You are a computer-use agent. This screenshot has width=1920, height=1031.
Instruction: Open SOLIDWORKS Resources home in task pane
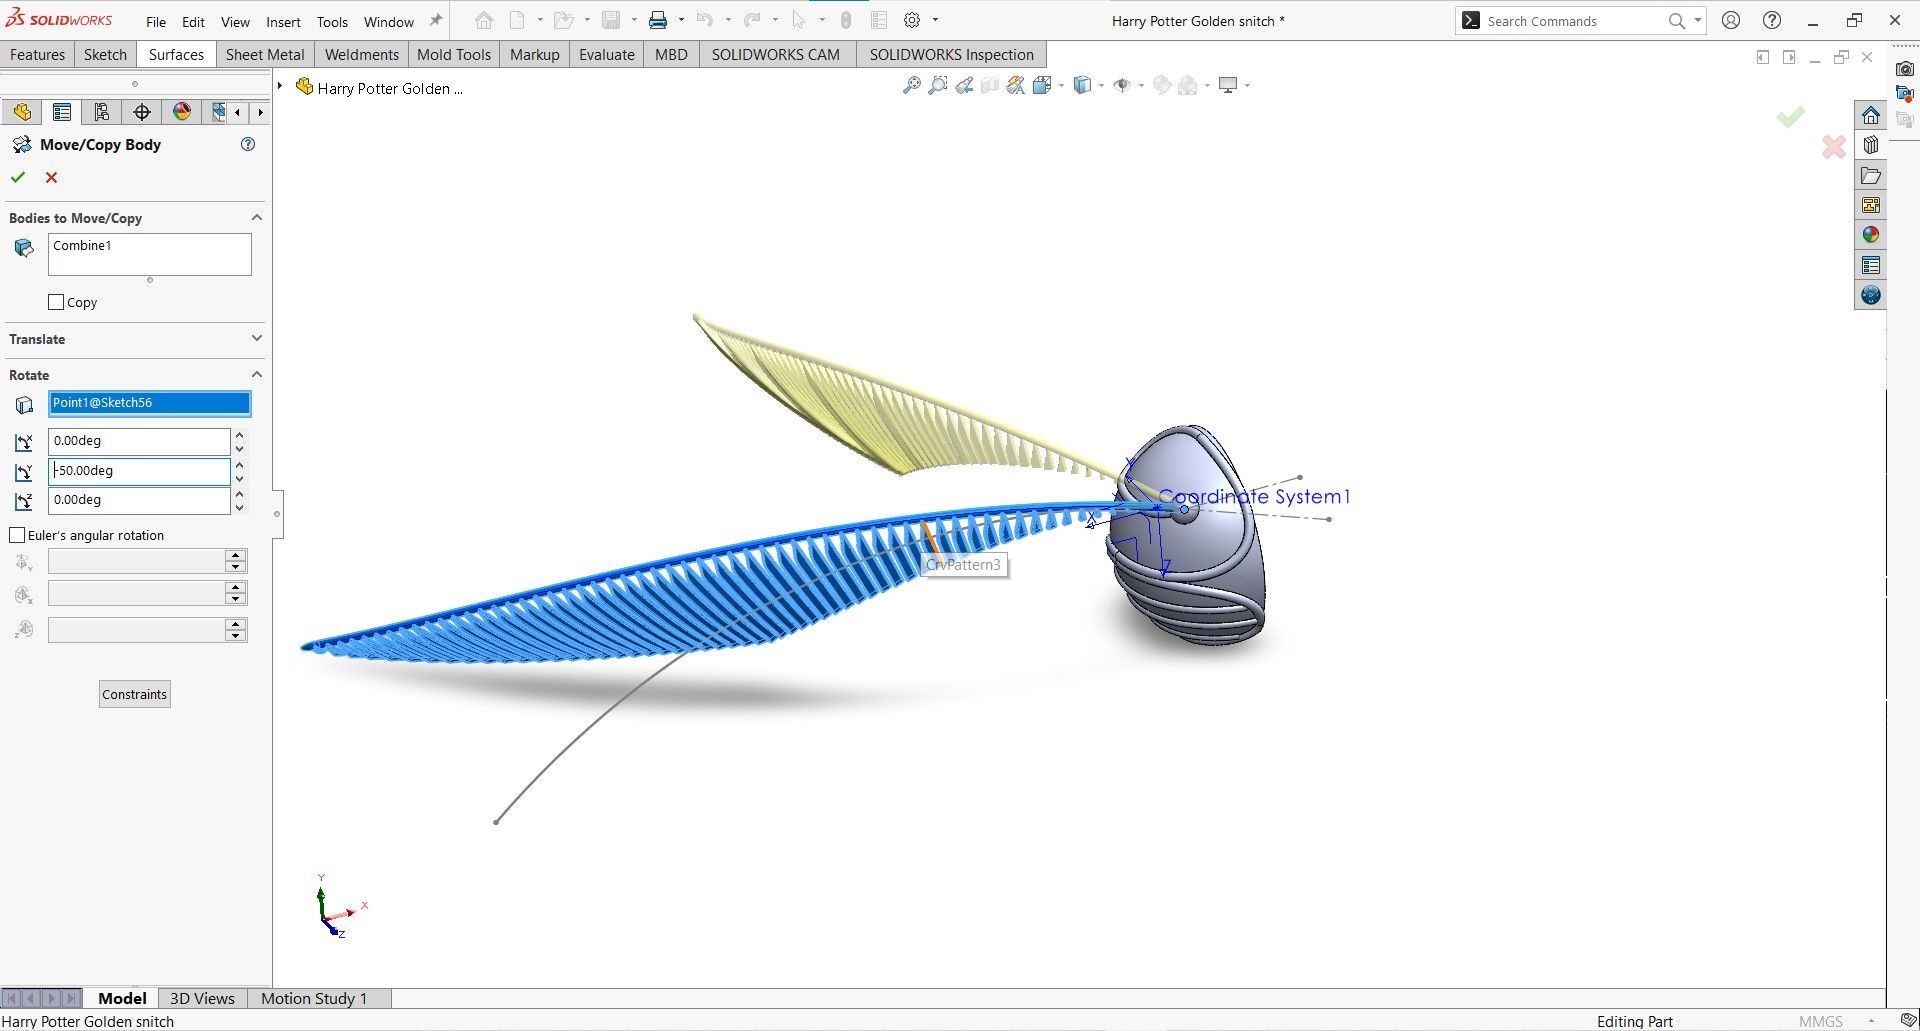(1871, 115)
